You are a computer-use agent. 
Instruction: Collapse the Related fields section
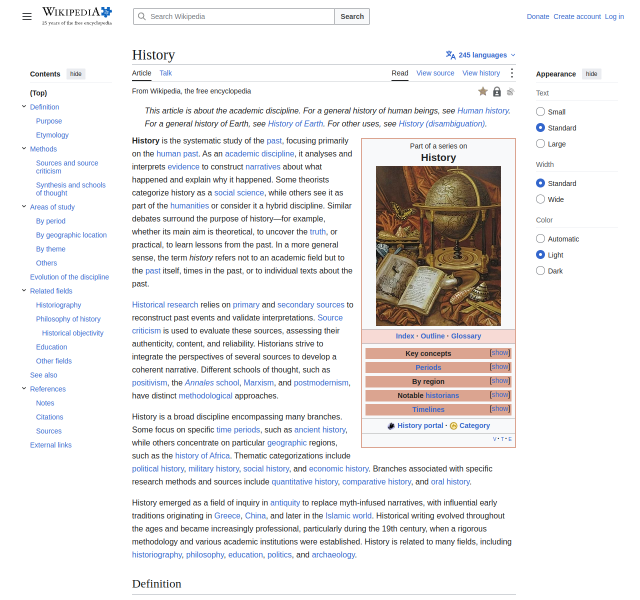(24, 291)
